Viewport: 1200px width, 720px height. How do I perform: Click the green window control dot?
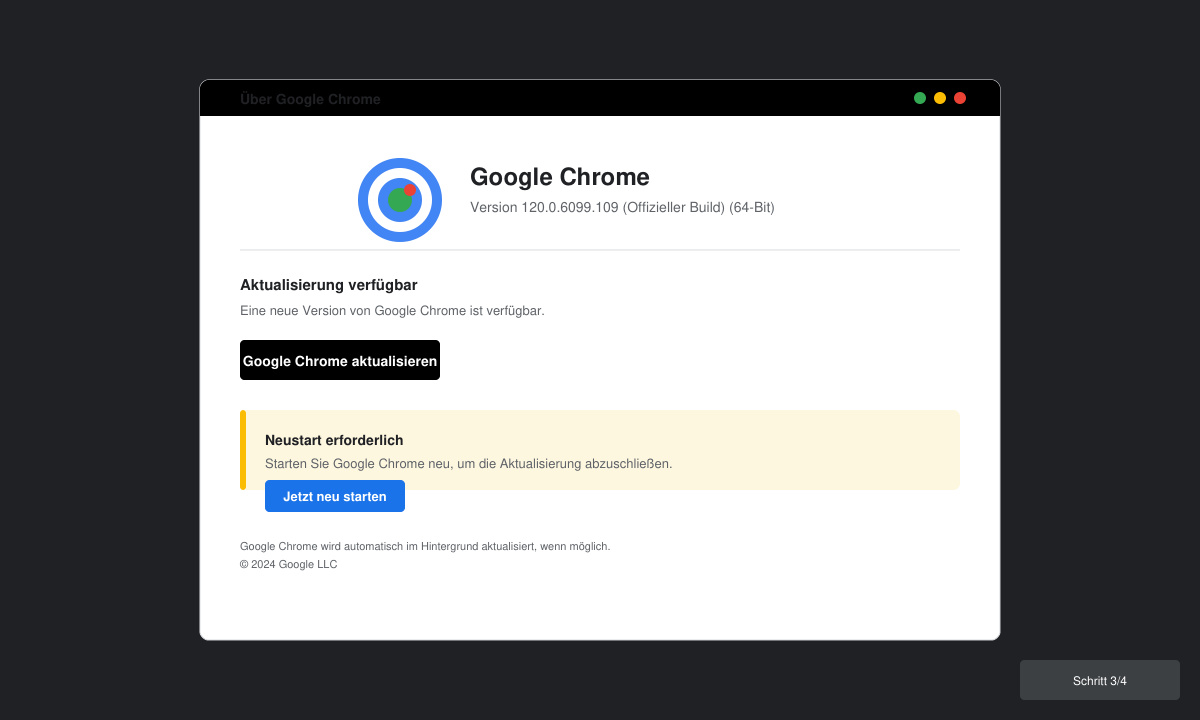(x=920, y=98)
